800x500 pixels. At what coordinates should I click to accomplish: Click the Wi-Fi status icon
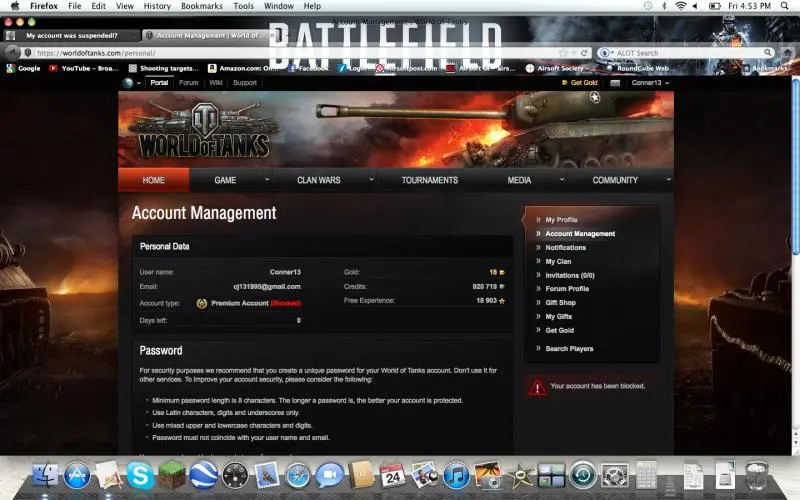pyautogui.click(x=680, y=6)
